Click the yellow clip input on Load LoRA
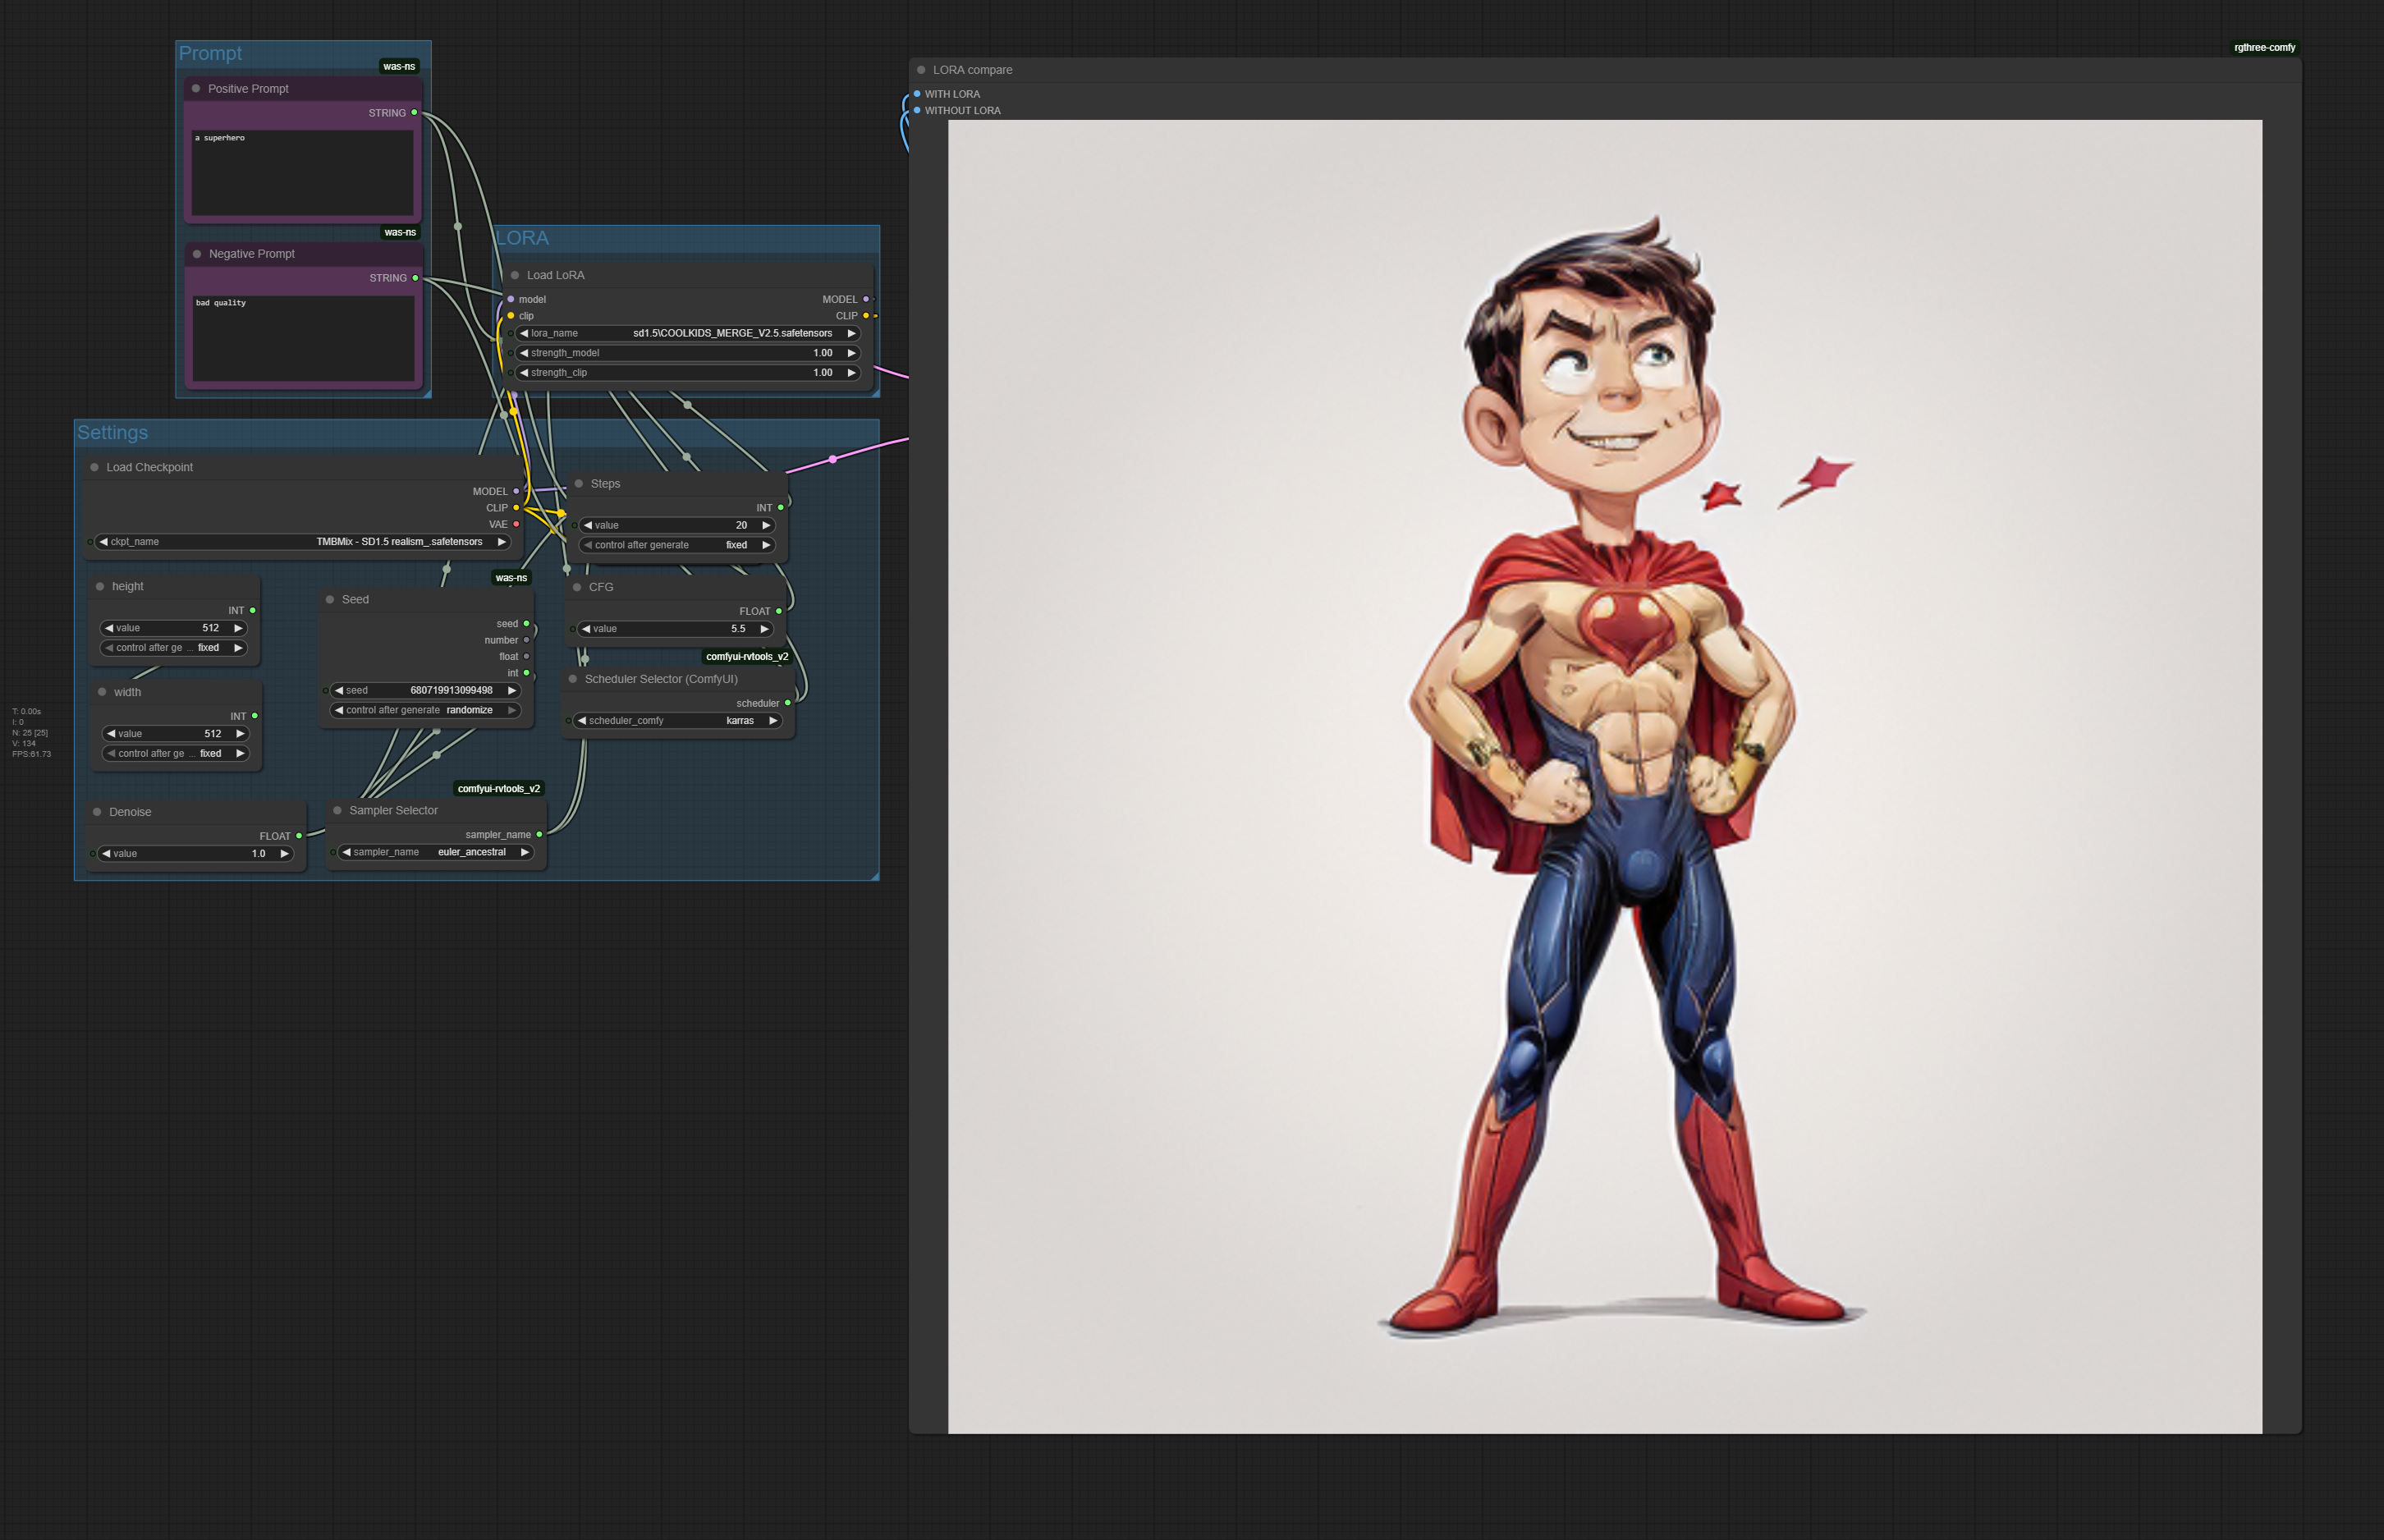The height and width of the screenshot is (1540, 2384). tap(511, 316)
